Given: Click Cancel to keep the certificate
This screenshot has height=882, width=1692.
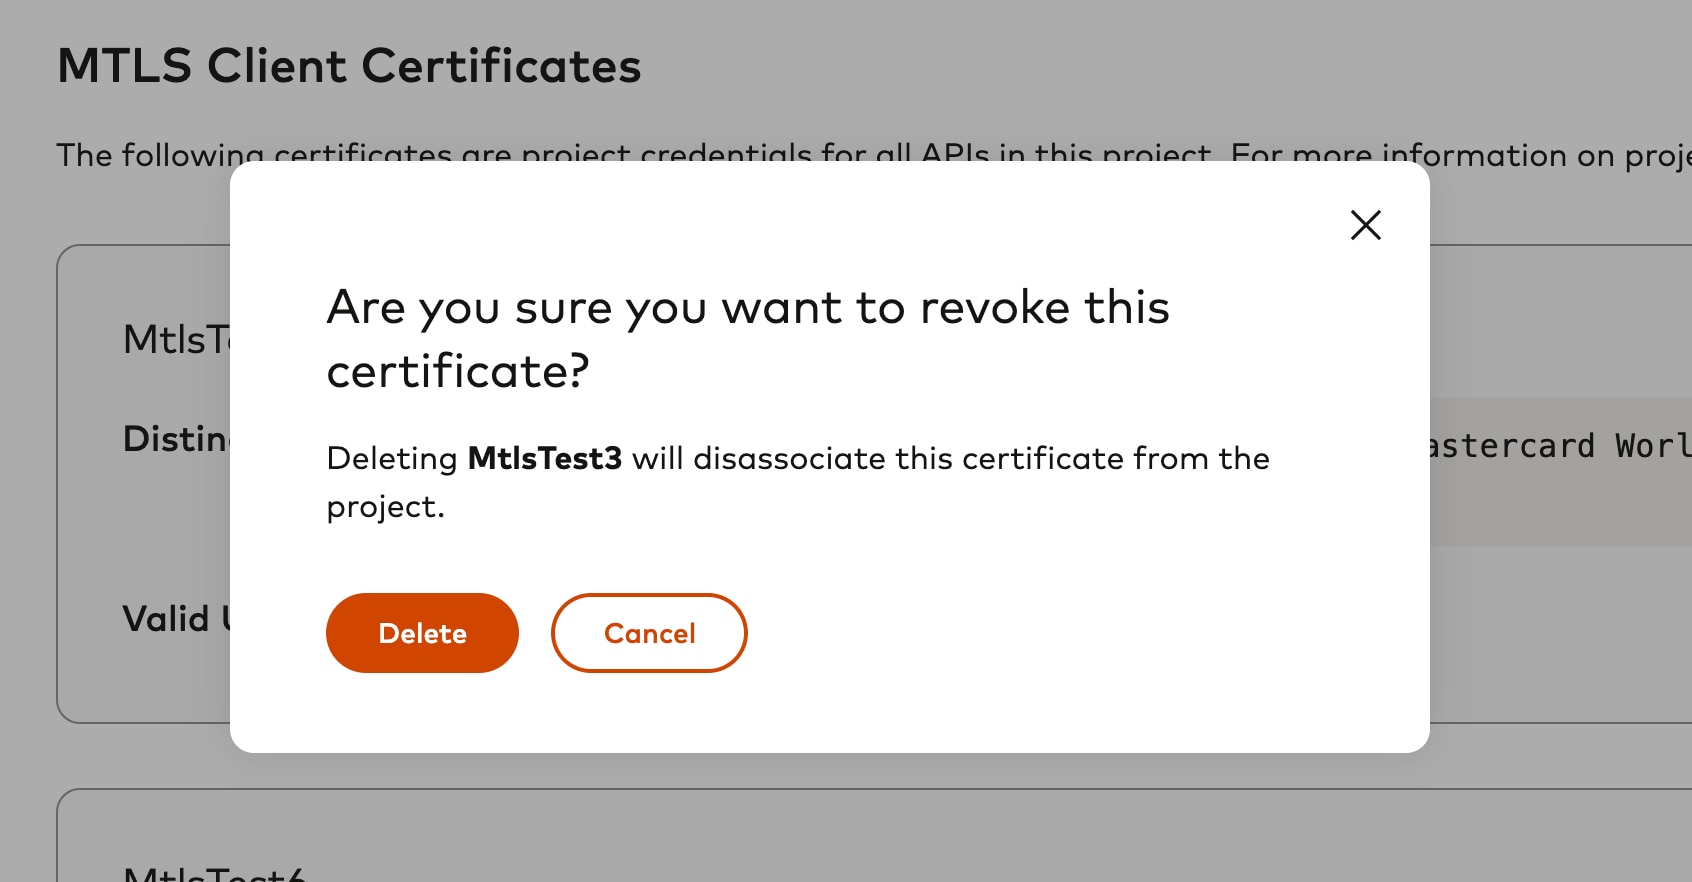Looking at the screenshot, I should point(648,632).
